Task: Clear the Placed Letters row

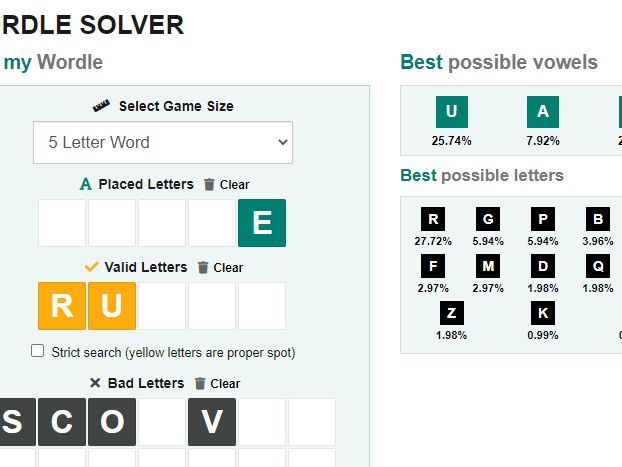Action: click(x=226, y=184)
